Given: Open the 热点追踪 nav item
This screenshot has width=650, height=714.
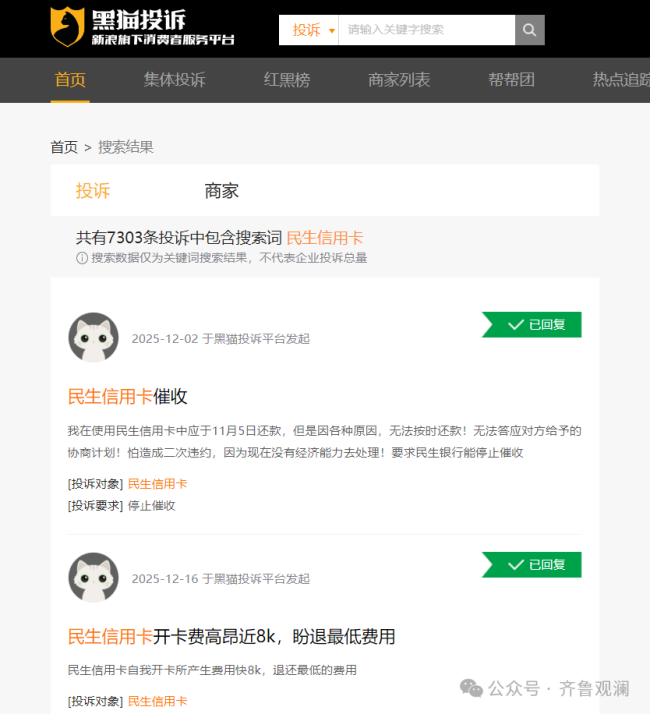Looking at the screenshot, I should point(621,80).
